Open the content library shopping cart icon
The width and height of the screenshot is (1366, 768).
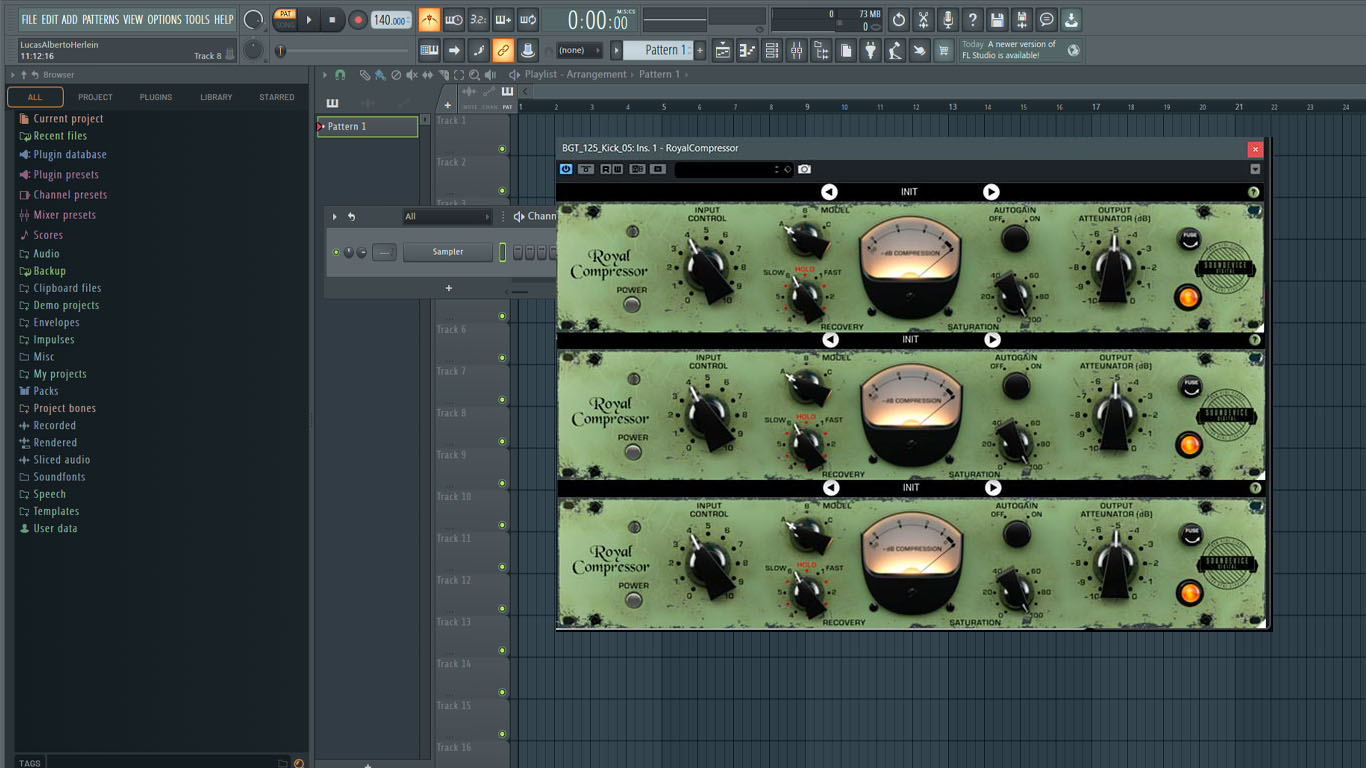[943, 50]
